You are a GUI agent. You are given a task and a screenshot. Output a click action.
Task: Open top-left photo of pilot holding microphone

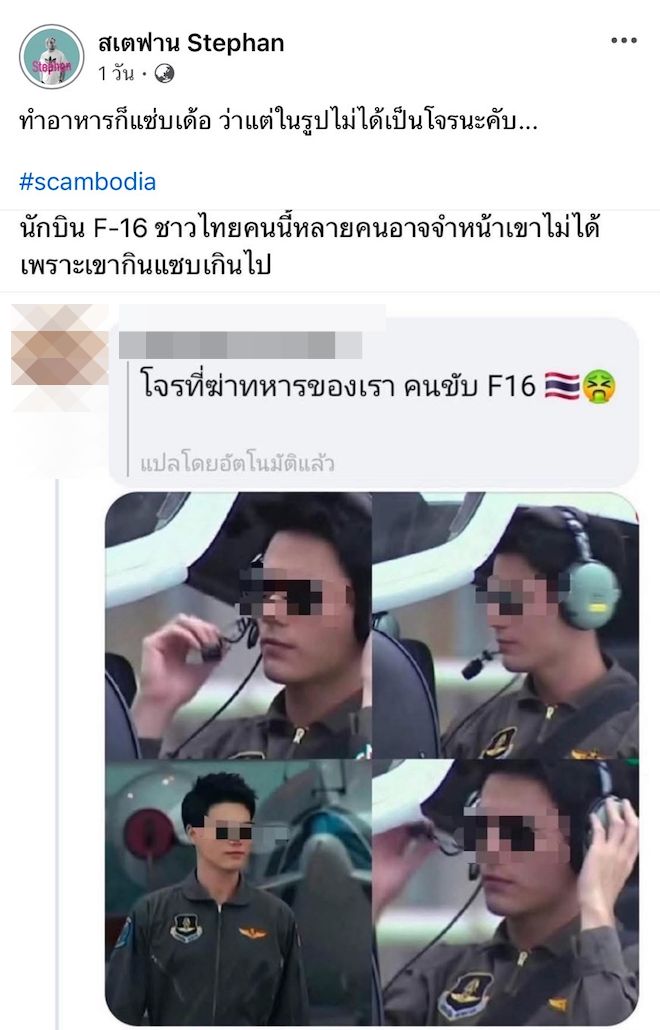[x=239, y=625]
